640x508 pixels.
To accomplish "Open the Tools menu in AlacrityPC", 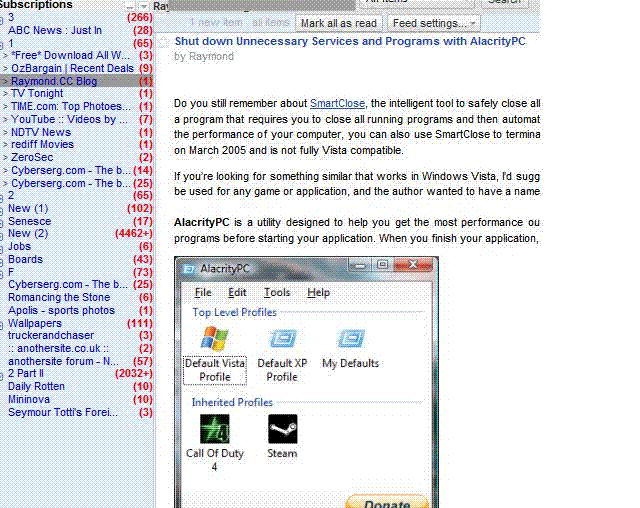I will pyautogui.click(x=277, y=293).
